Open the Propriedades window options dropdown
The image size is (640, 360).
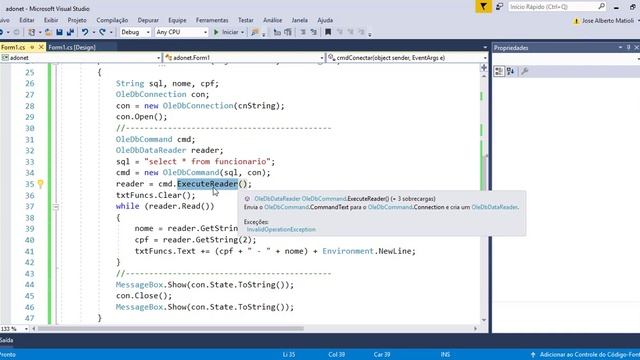click(620, 48)
